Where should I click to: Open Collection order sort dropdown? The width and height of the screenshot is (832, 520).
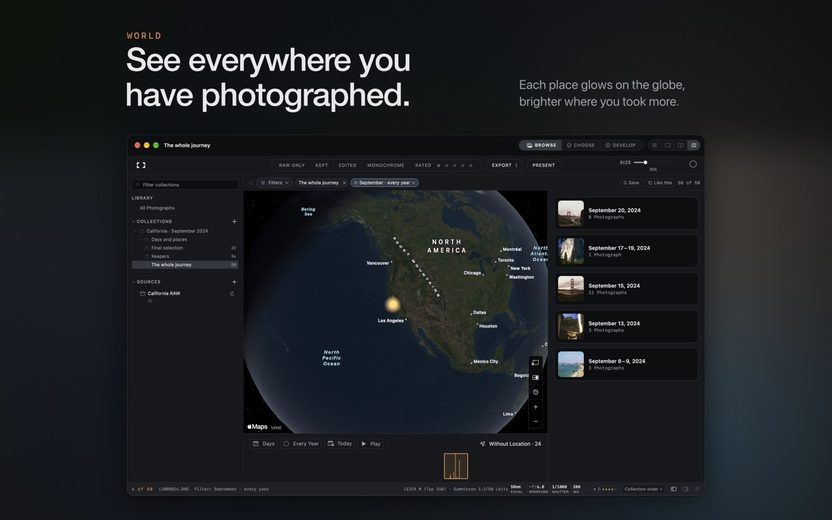(643, 489)
